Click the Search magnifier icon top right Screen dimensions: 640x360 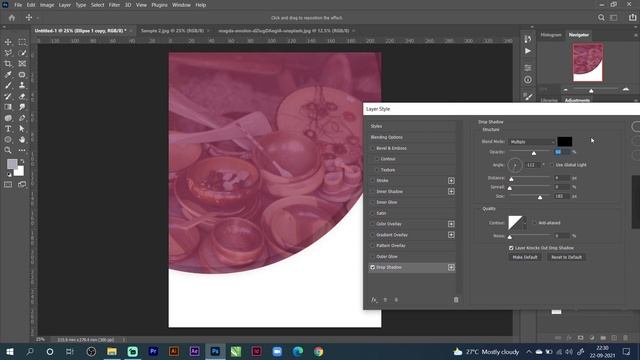[x=601, y=18]
